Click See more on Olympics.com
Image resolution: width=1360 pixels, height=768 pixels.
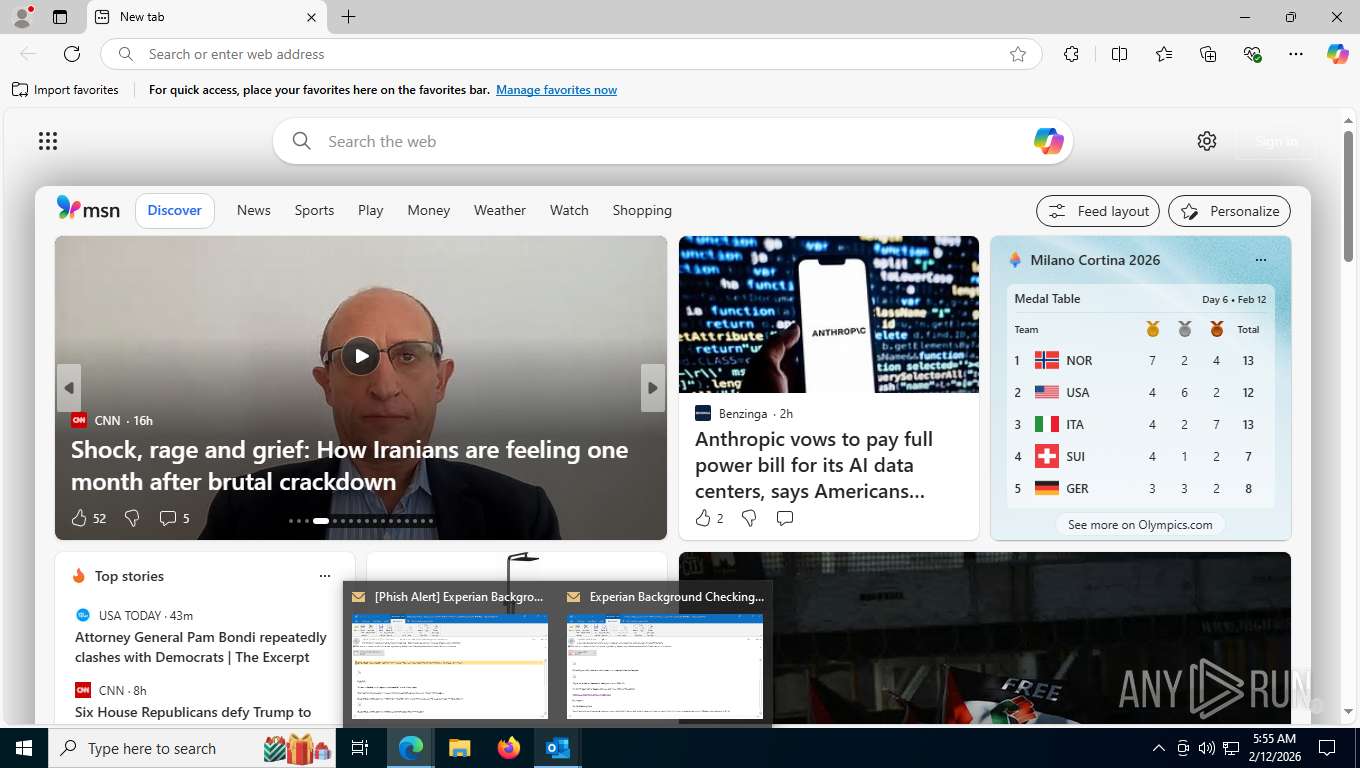point(1140,524)
